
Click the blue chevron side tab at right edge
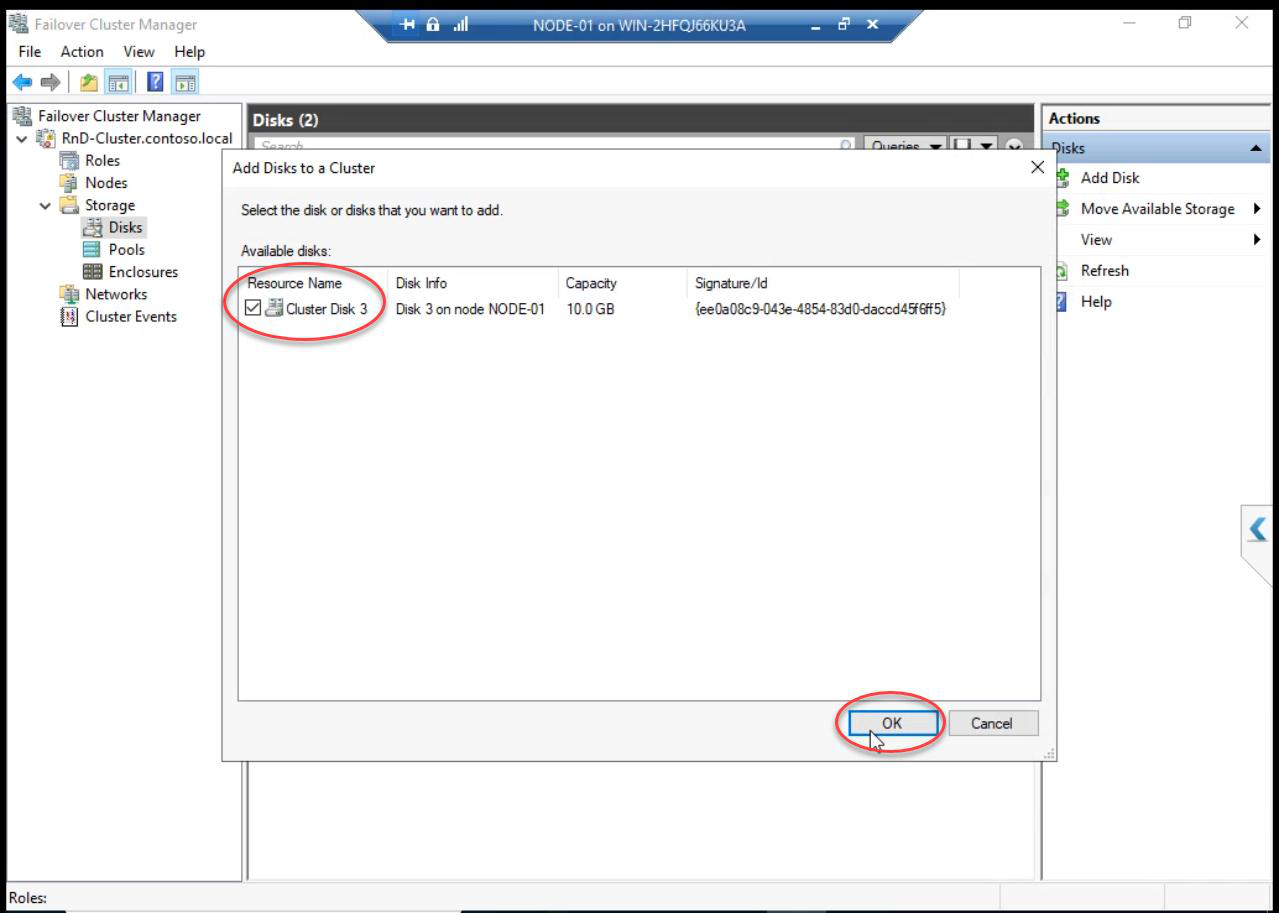click(1258, 529)
